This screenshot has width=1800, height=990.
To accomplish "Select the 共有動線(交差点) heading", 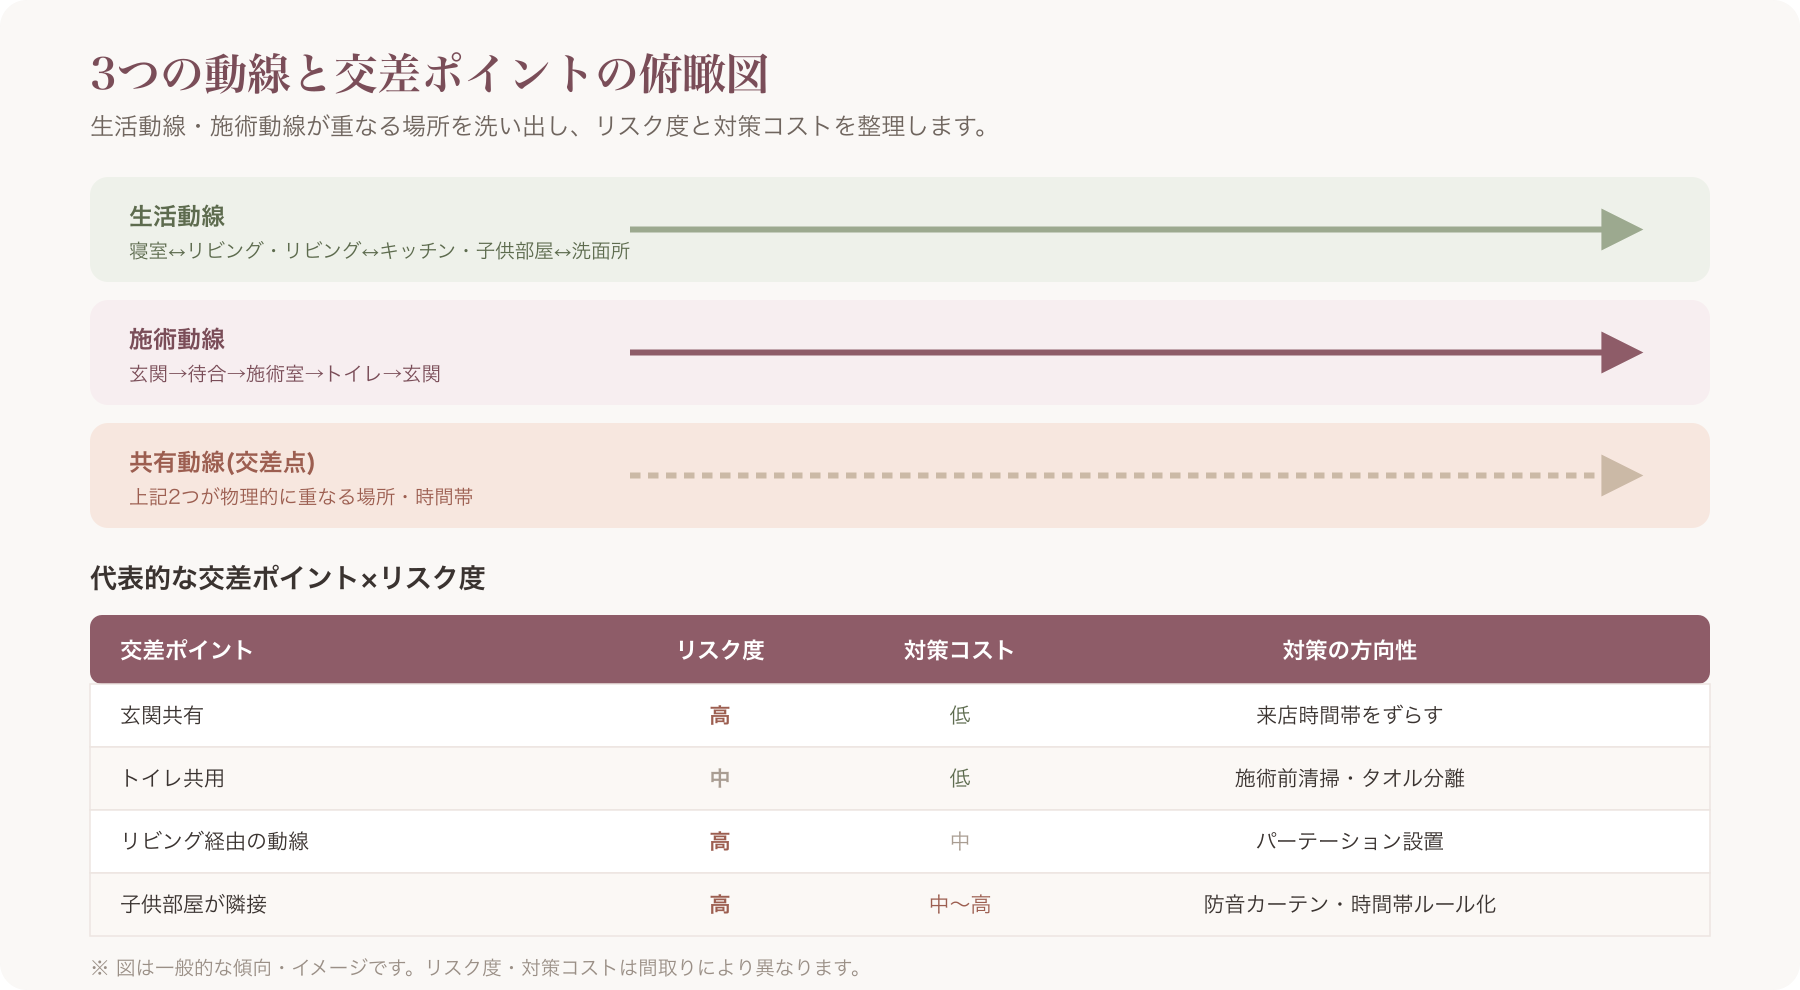I will pos(222,462).
